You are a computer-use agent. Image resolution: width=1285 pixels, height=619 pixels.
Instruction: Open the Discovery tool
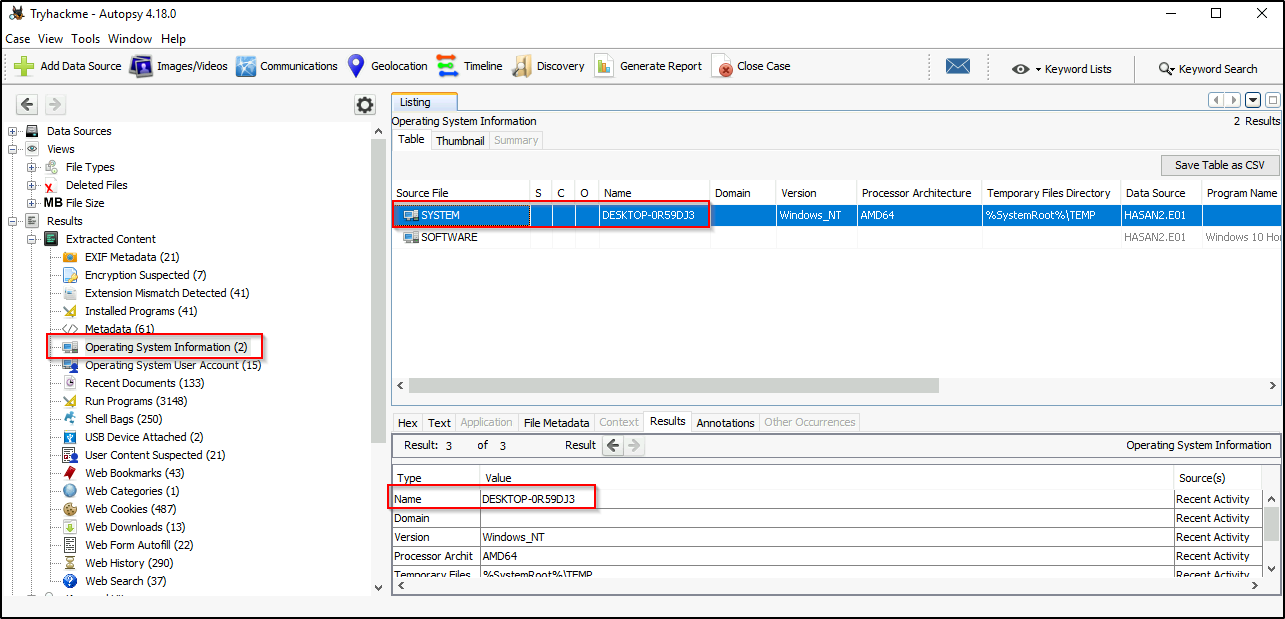click(547, 66)
